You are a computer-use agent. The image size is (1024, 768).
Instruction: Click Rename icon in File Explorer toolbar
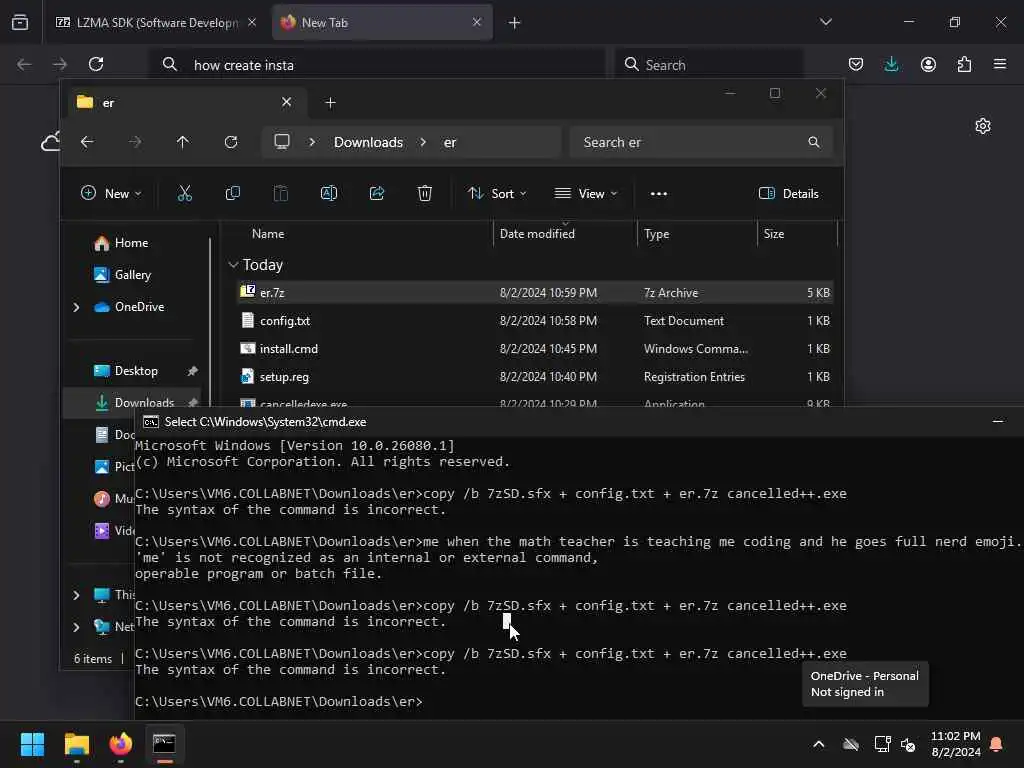[x=328, y=193]
